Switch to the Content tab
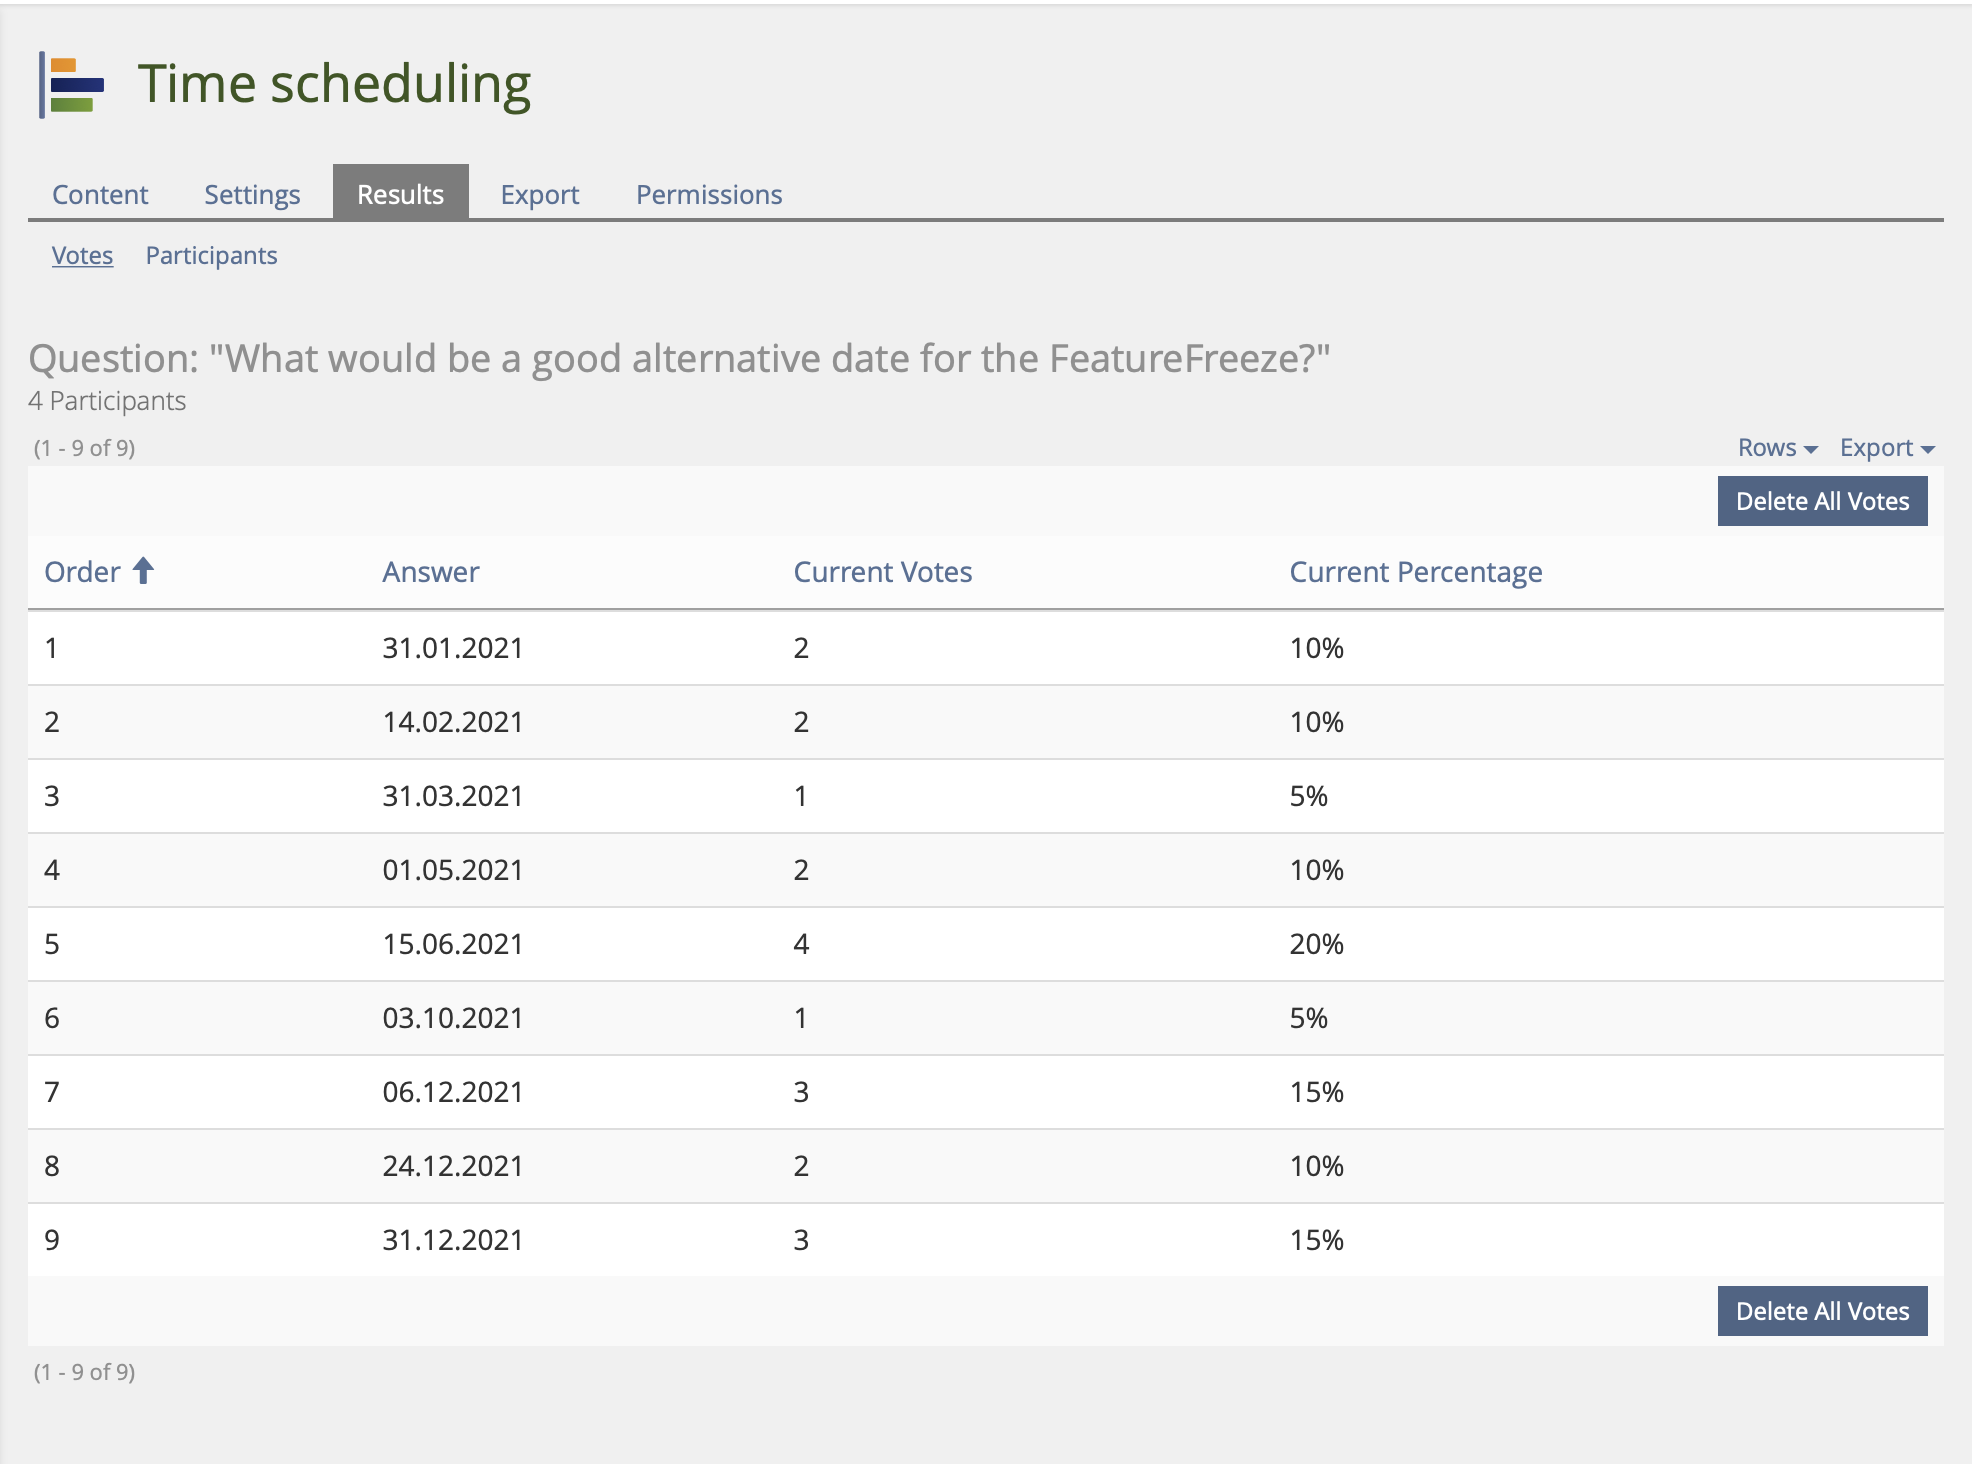 click(x=100, y=194)
